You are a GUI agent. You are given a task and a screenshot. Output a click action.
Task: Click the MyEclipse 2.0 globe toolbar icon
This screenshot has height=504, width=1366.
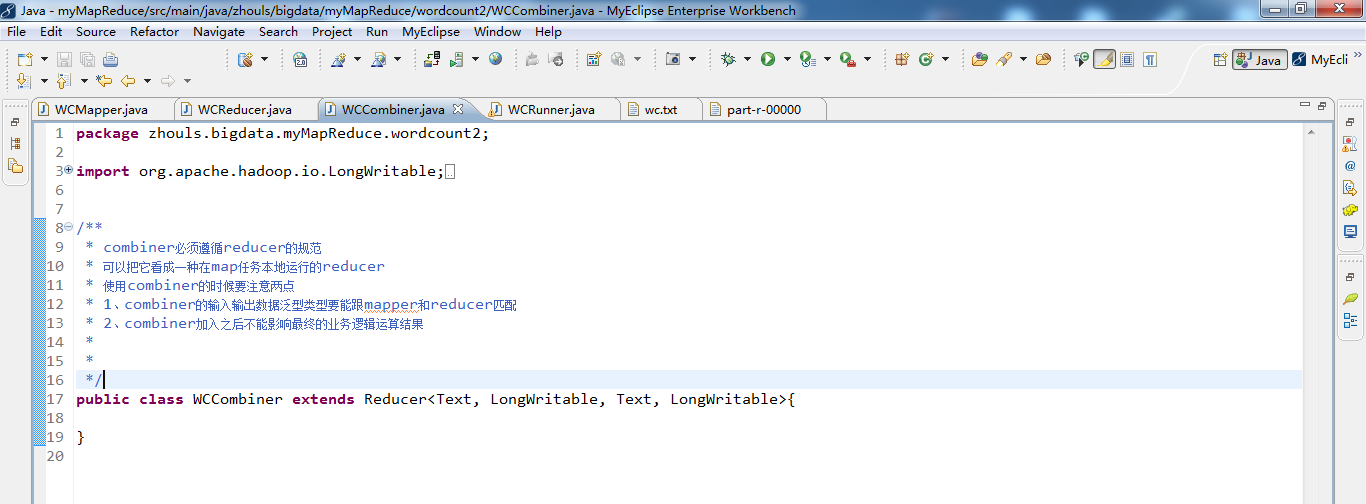(x=300, y=60)
